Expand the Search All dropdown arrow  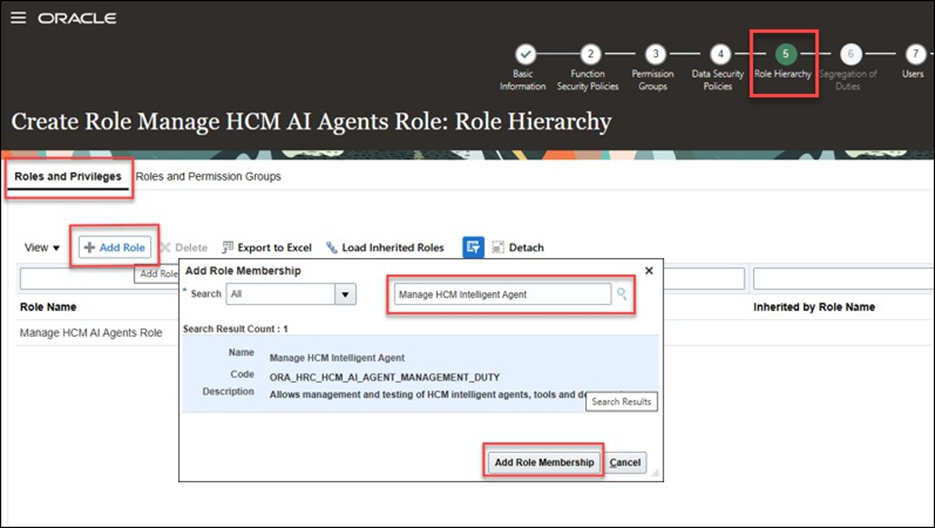345,294
